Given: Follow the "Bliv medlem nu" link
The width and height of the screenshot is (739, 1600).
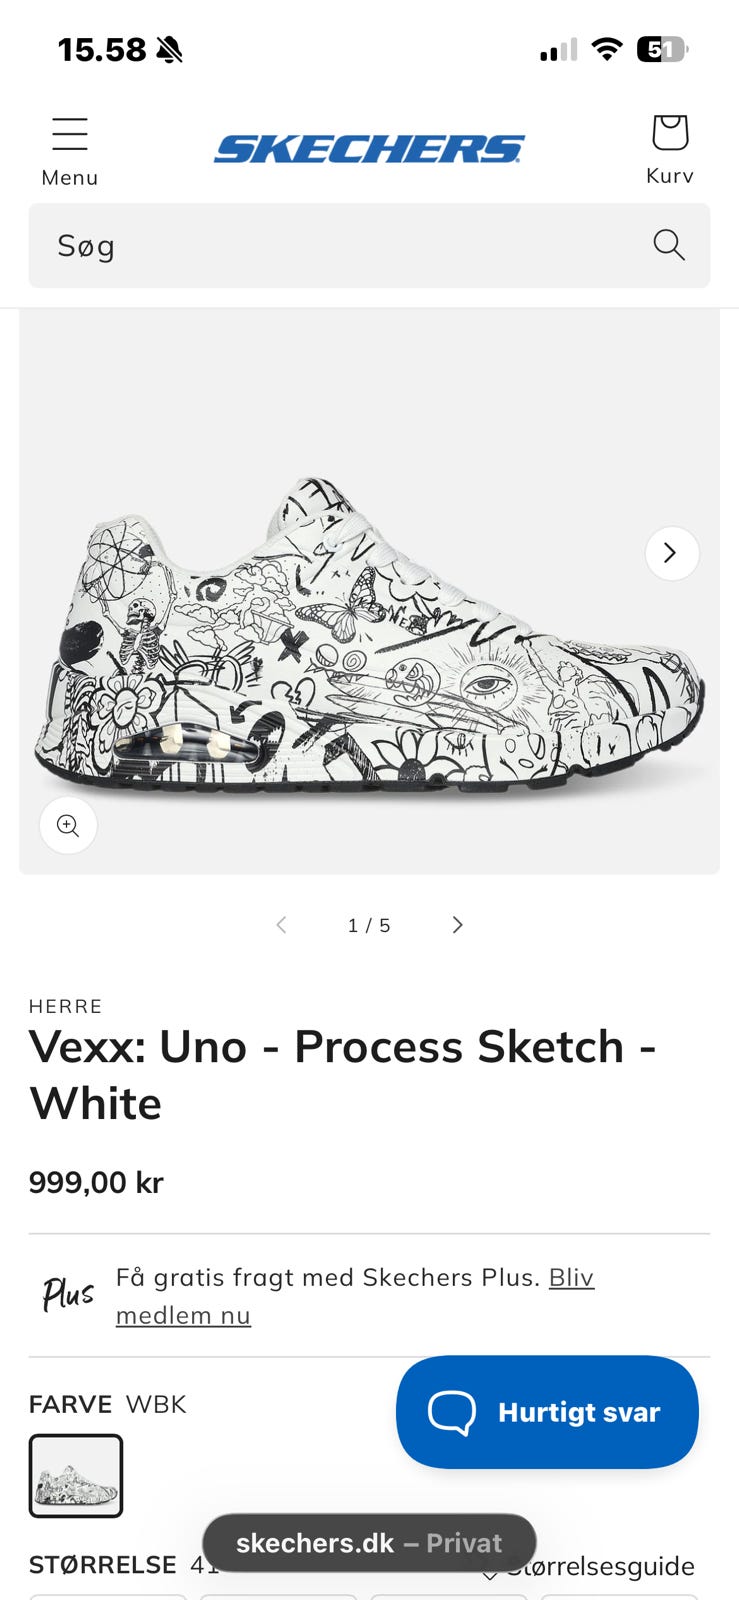Looking at the screenshot, I should (x=183, y=1315).
